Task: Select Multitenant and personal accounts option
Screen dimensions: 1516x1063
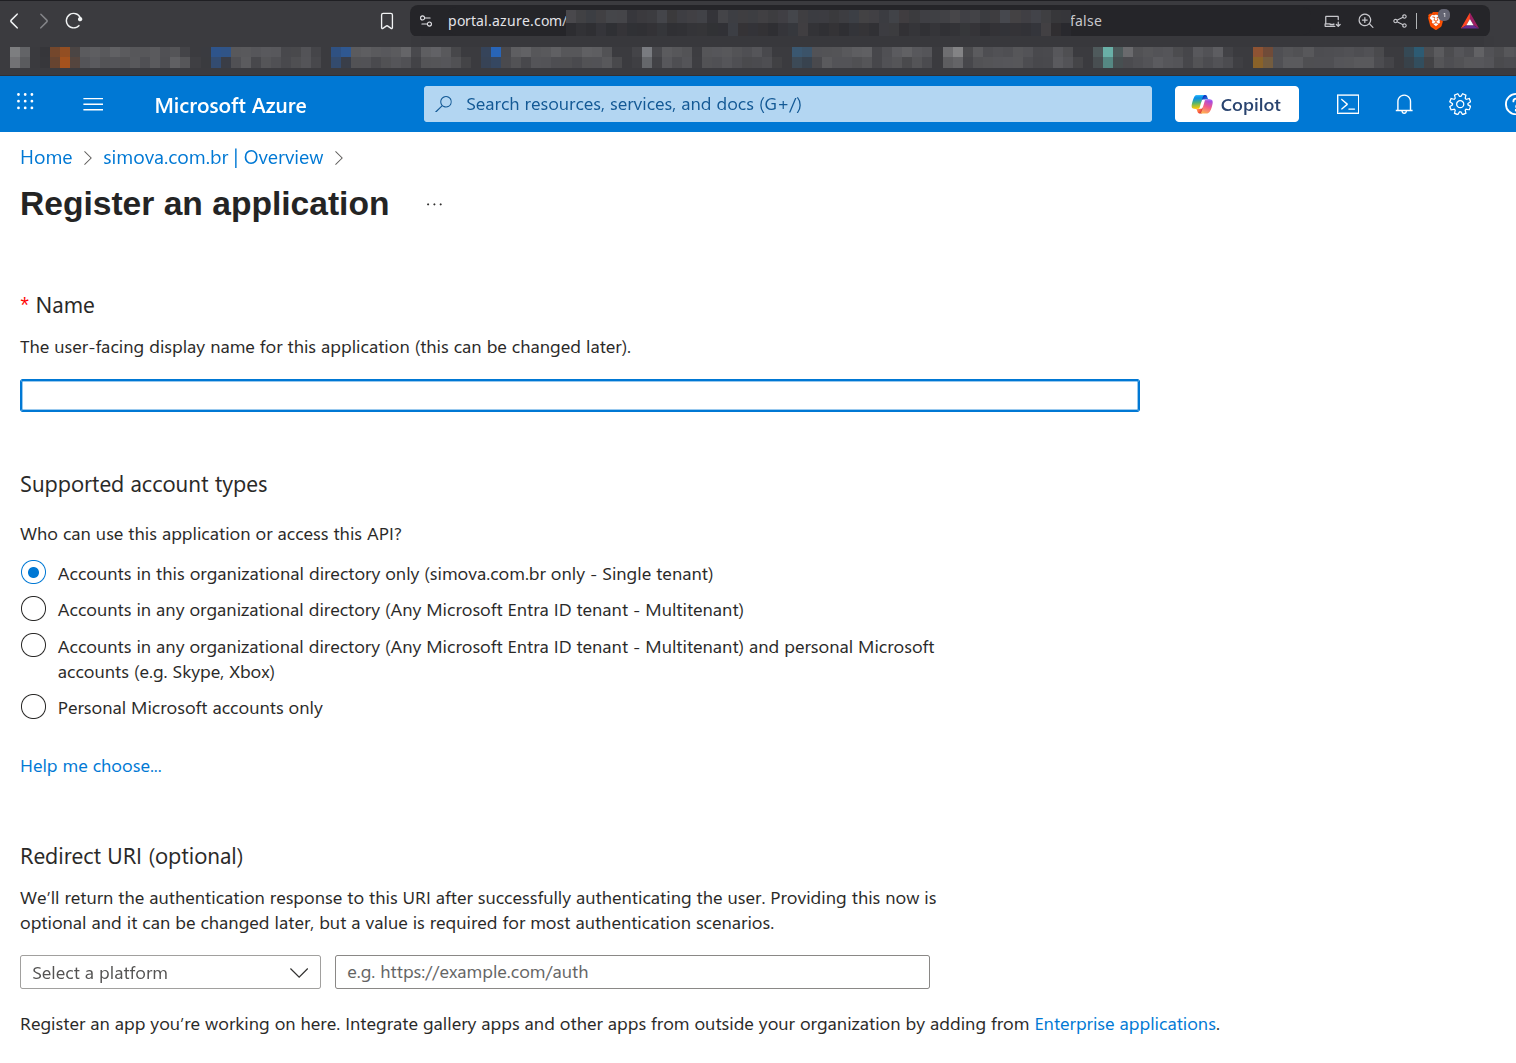Action: pos(34,646)
